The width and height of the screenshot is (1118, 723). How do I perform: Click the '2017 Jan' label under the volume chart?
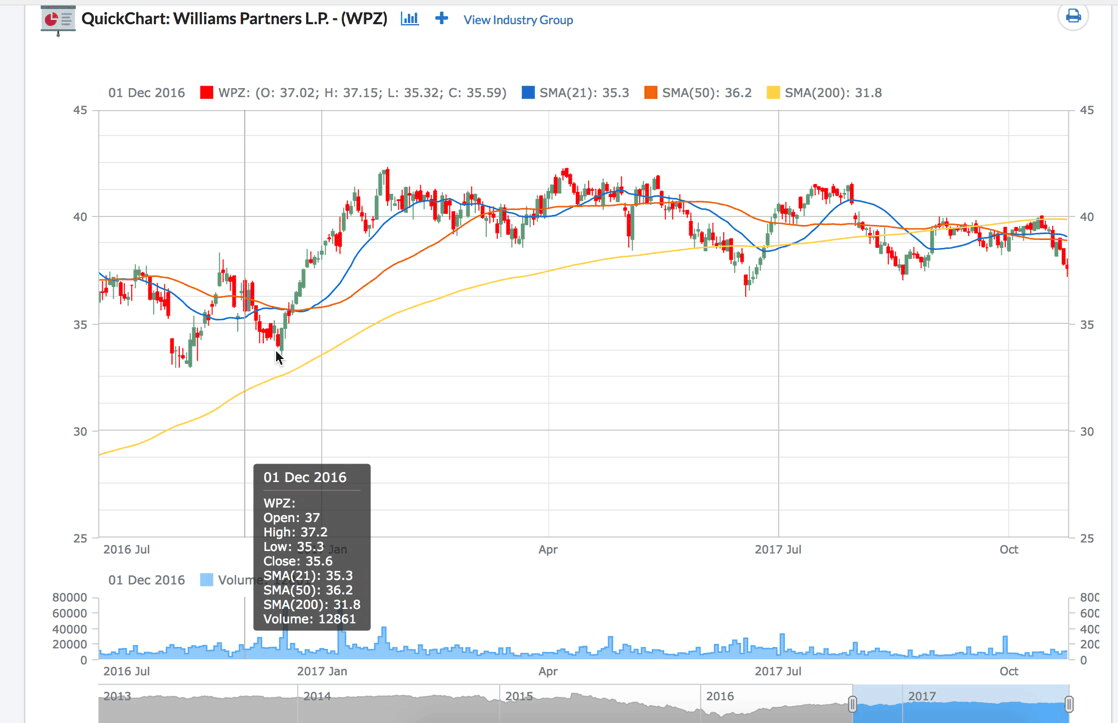322,671
